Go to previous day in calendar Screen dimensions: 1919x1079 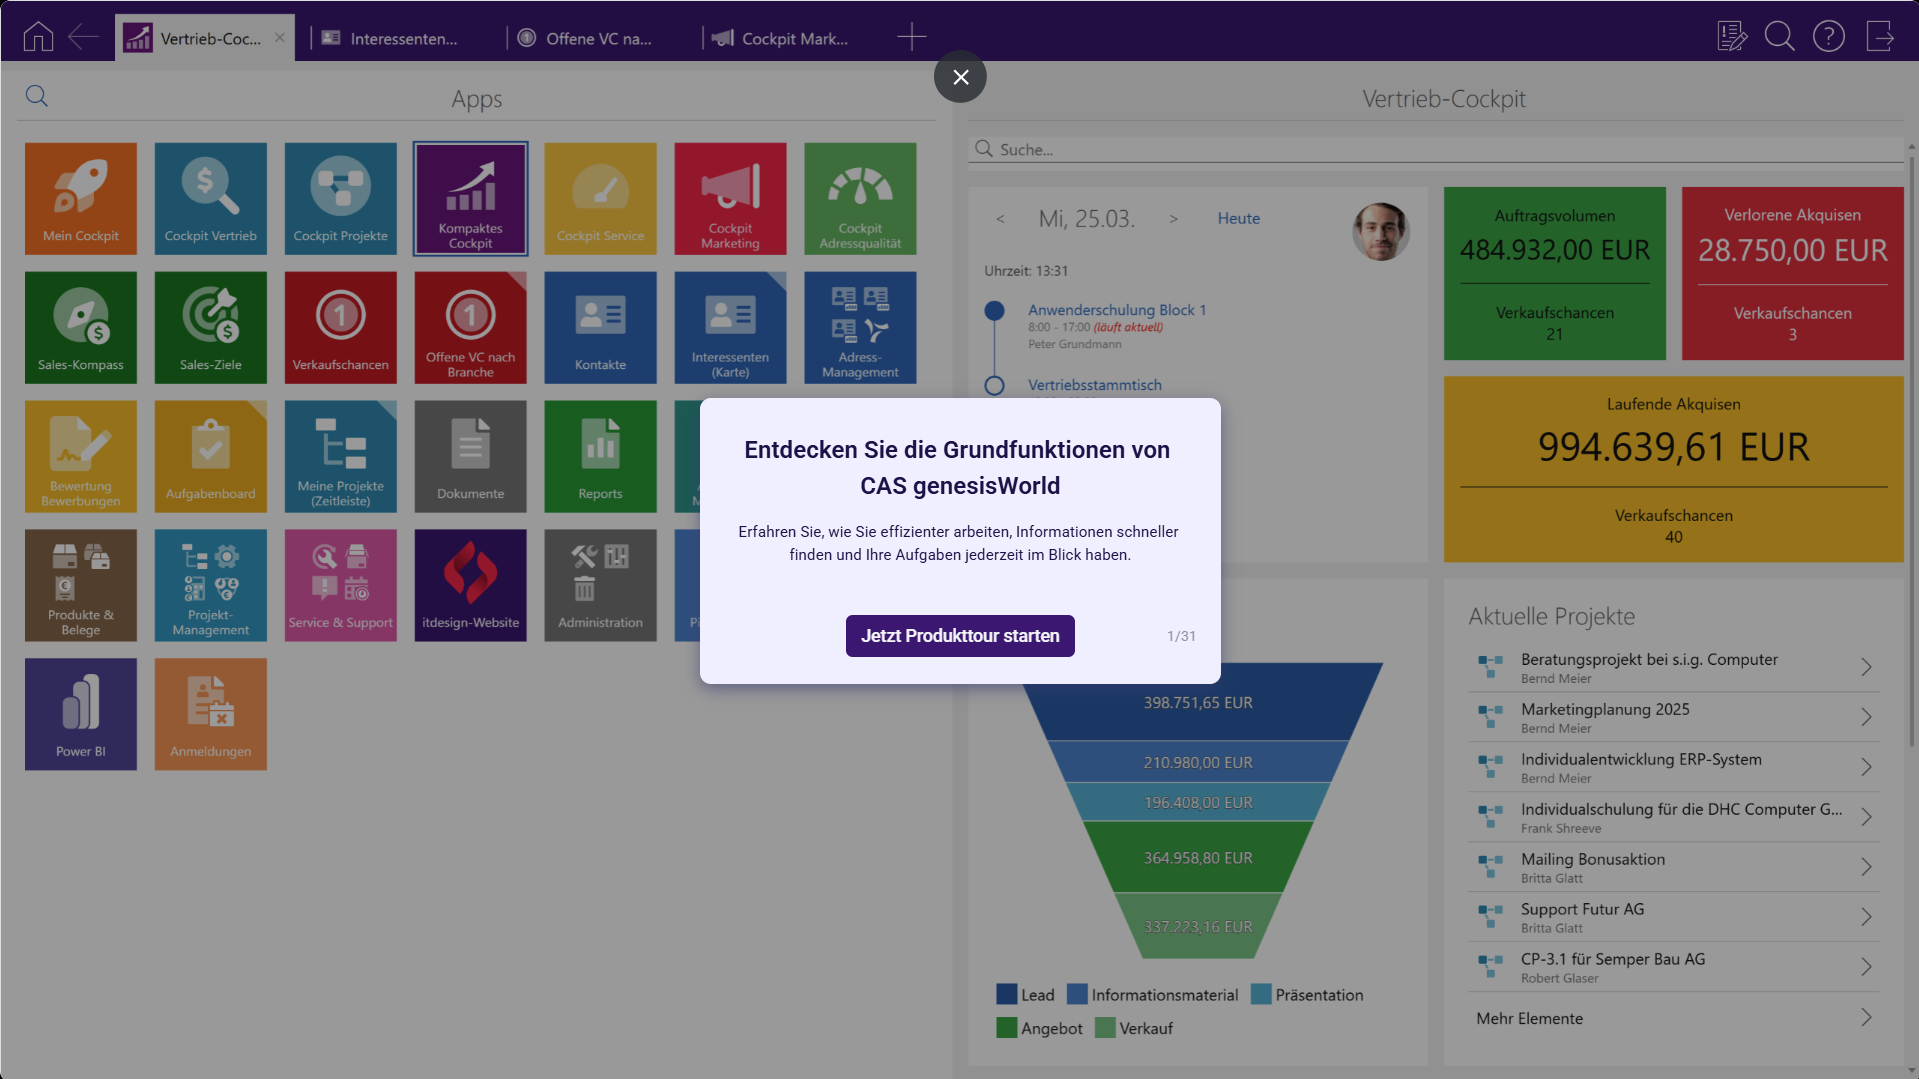[1000, 219]
